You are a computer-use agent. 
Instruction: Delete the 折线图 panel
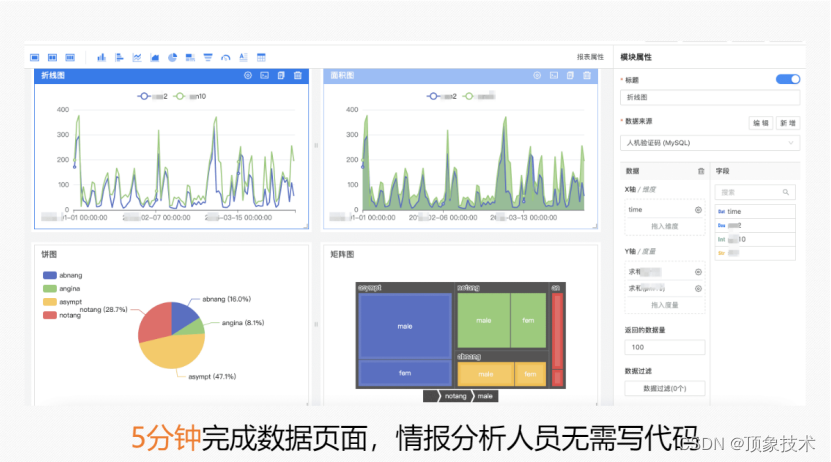point(298,76)
